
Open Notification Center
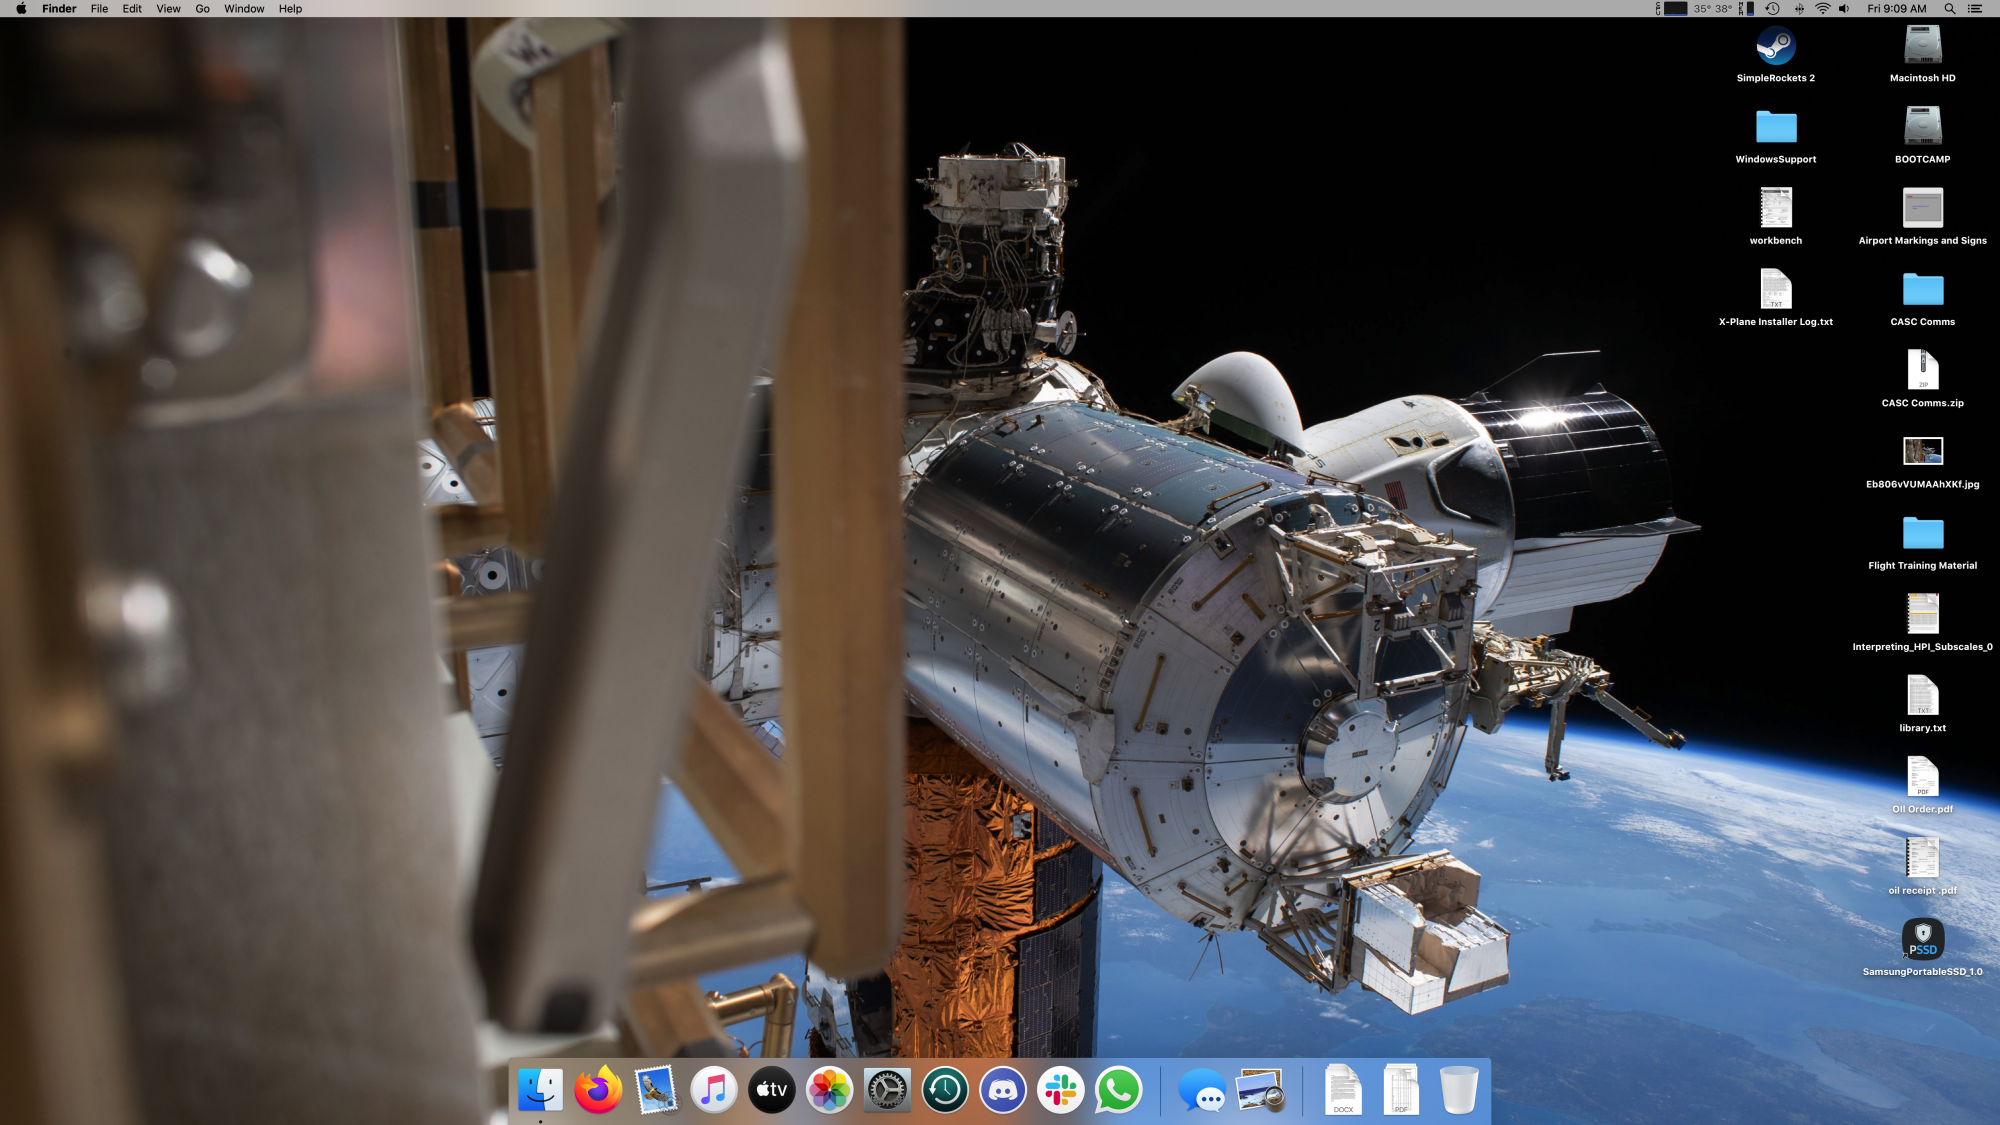(x=1975, y=8)
